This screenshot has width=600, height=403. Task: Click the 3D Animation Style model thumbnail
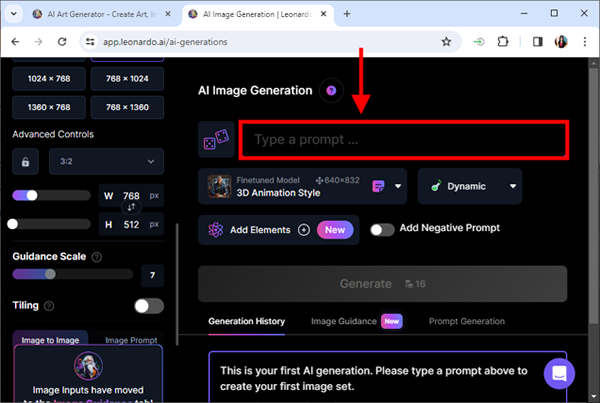tap(219, 186)
